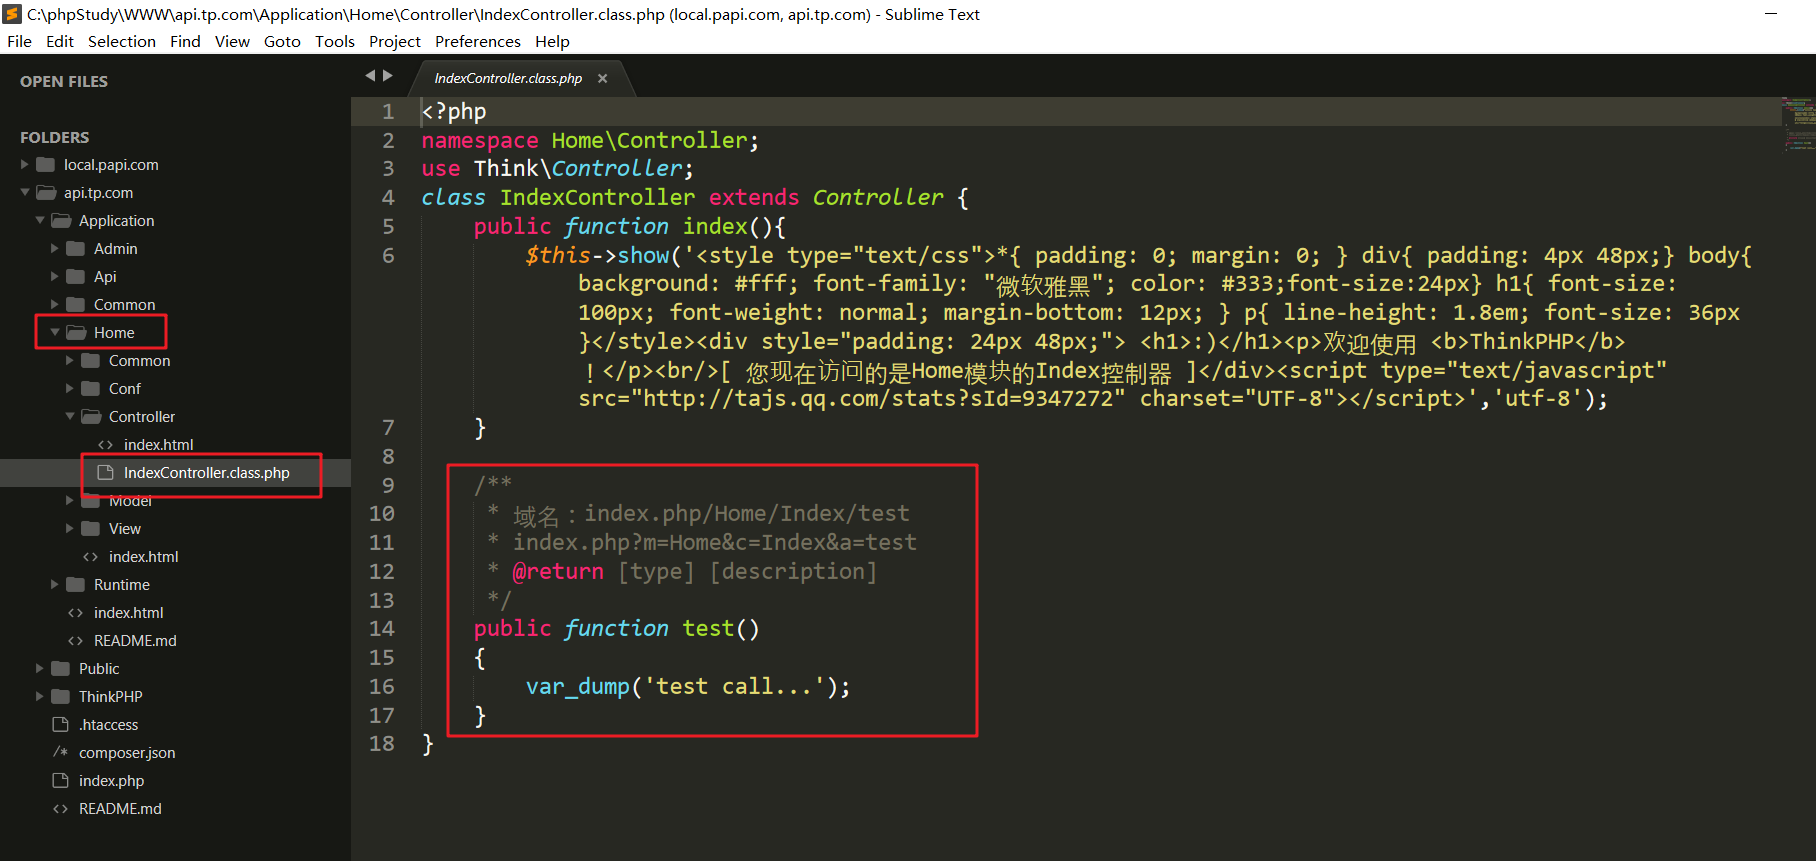The image size is (1816, 861).
Task: Click IndexController.class.php file icon in sidebar
Action: [x=105, y=473]
